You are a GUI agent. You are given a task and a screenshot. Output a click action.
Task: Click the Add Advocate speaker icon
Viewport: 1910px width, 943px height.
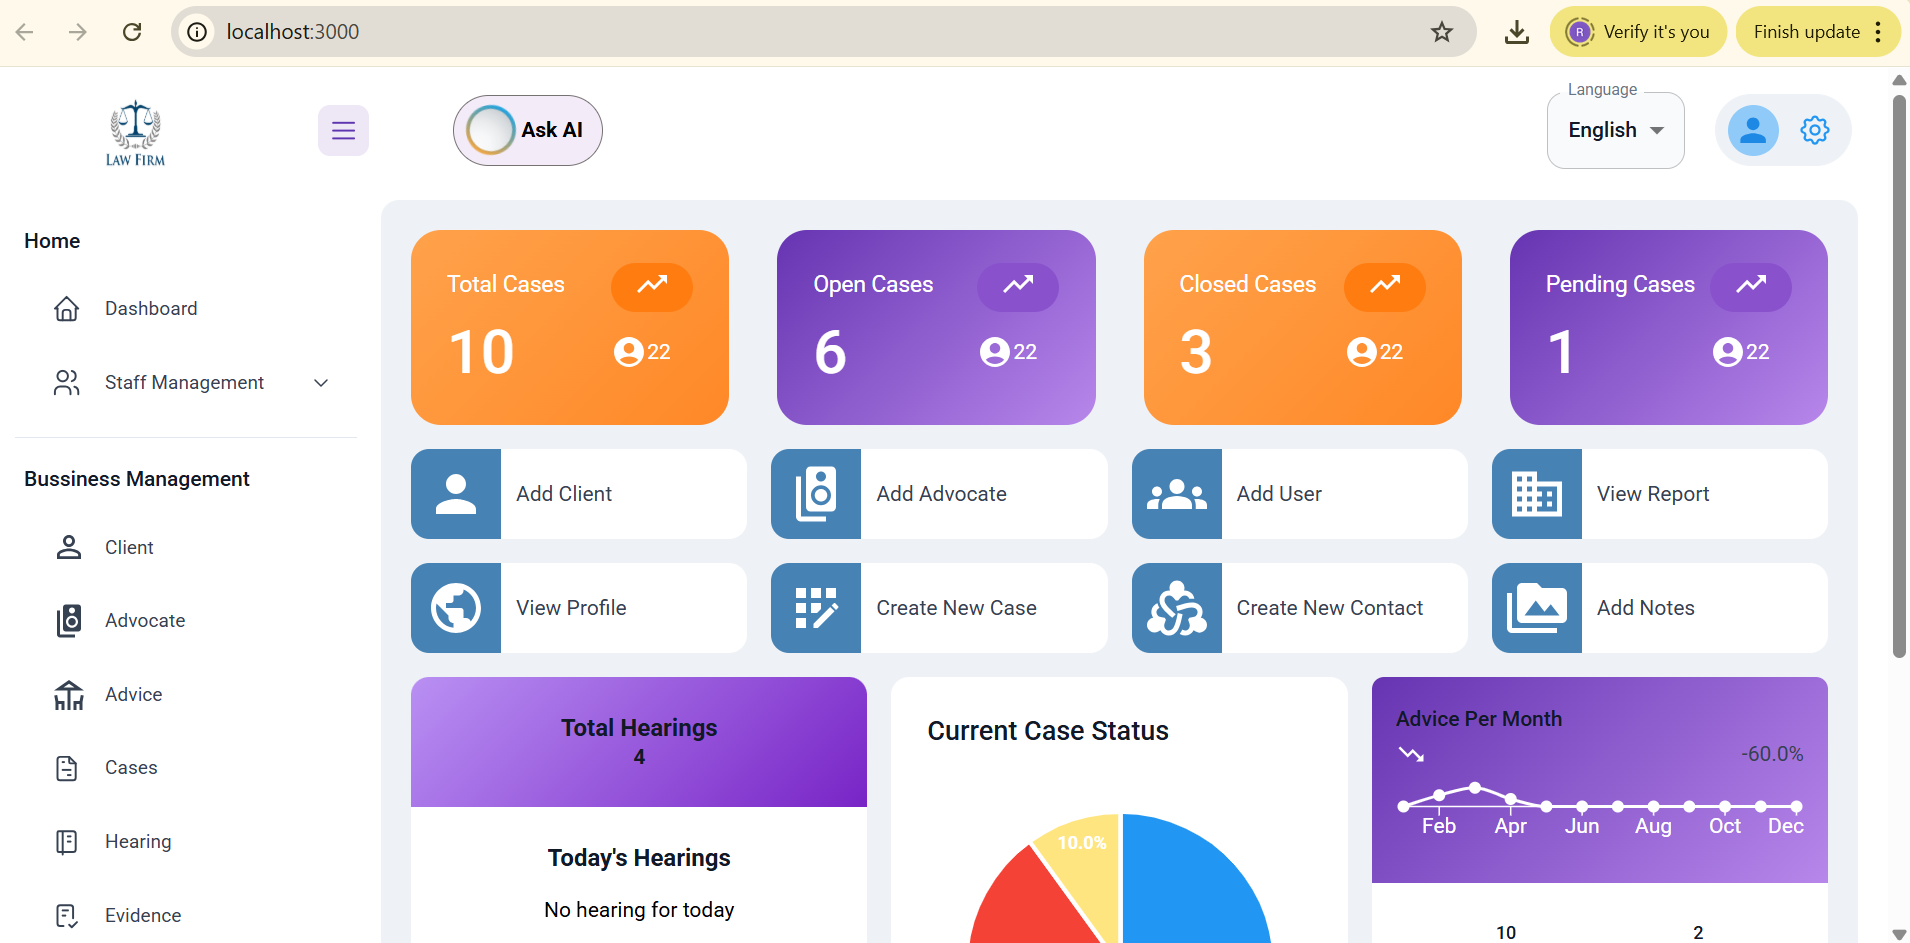[x=816, y=494]
